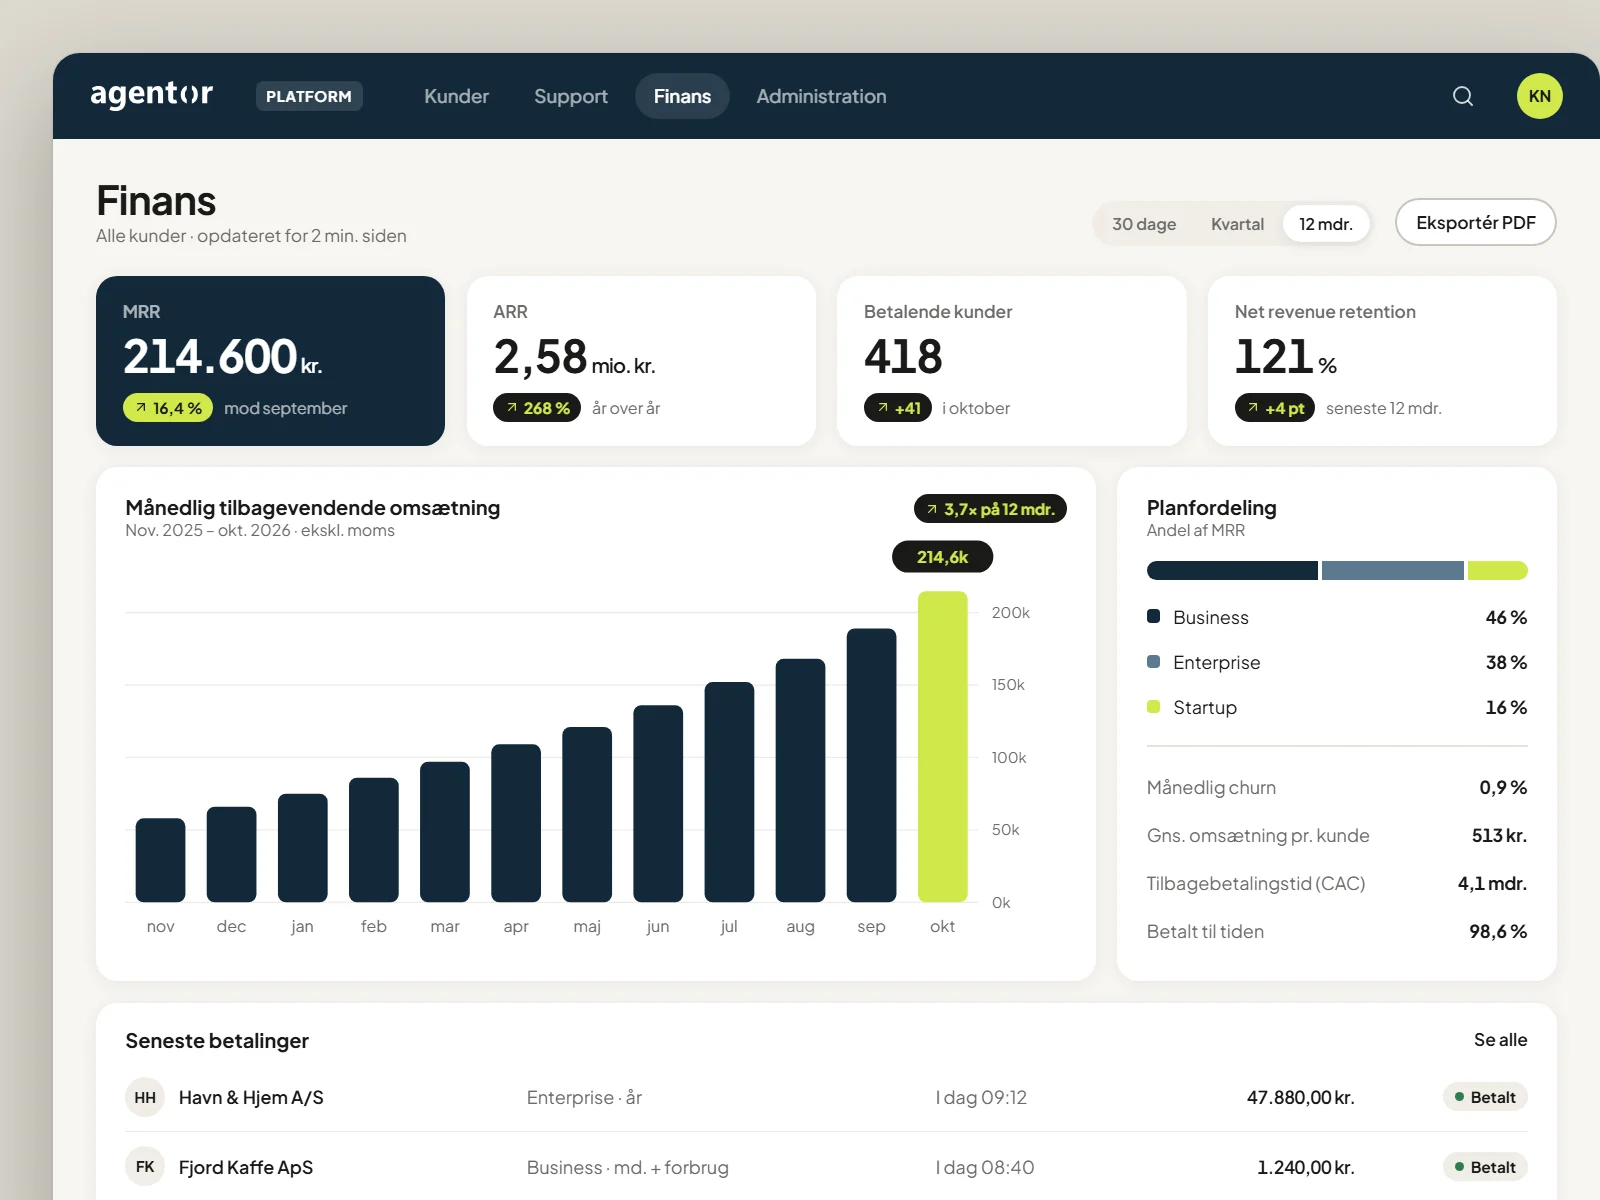
Task: Click Betalt status for Havn & Hjem A/S
Action: point(1485,1097)
